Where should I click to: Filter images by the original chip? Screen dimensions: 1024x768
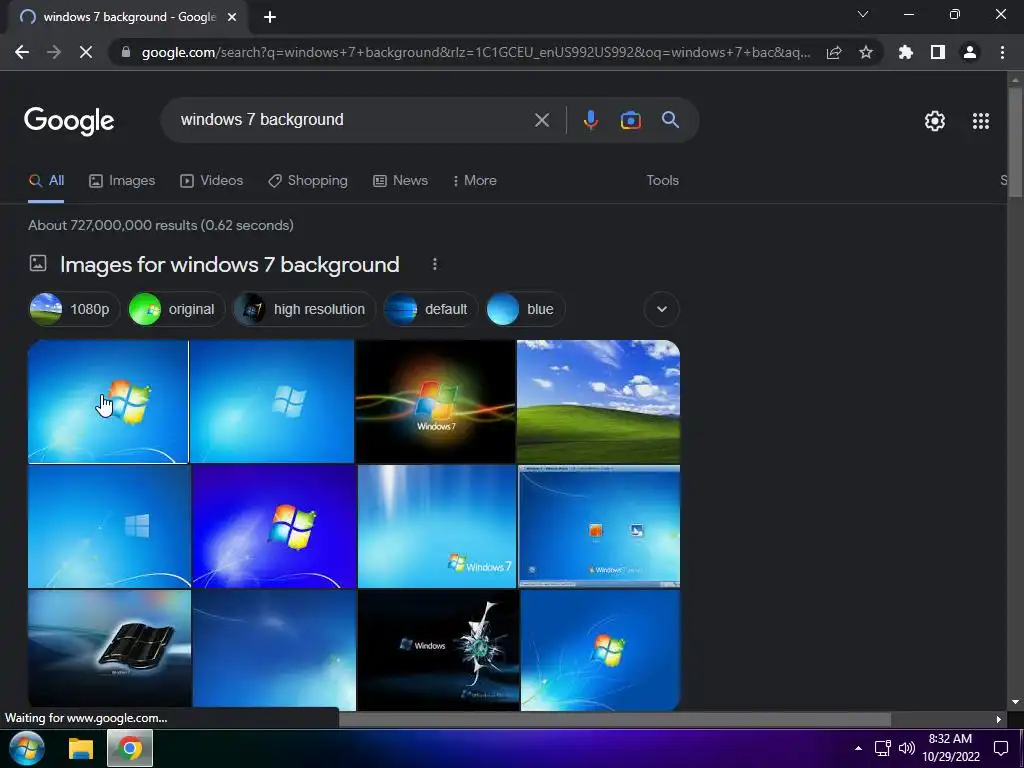click(x=176, y=309)
